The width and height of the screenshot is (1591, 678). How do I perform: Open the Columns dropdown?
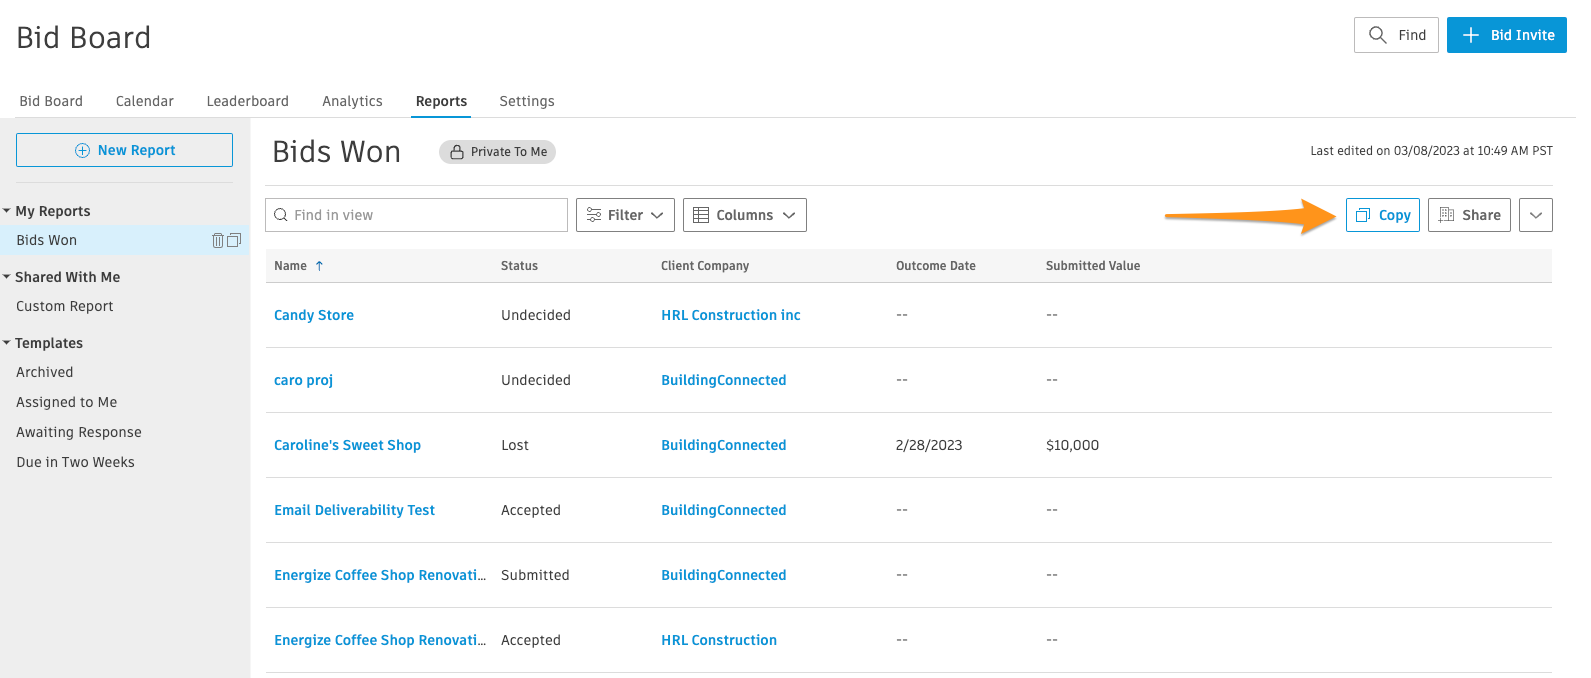pos(744,215)
